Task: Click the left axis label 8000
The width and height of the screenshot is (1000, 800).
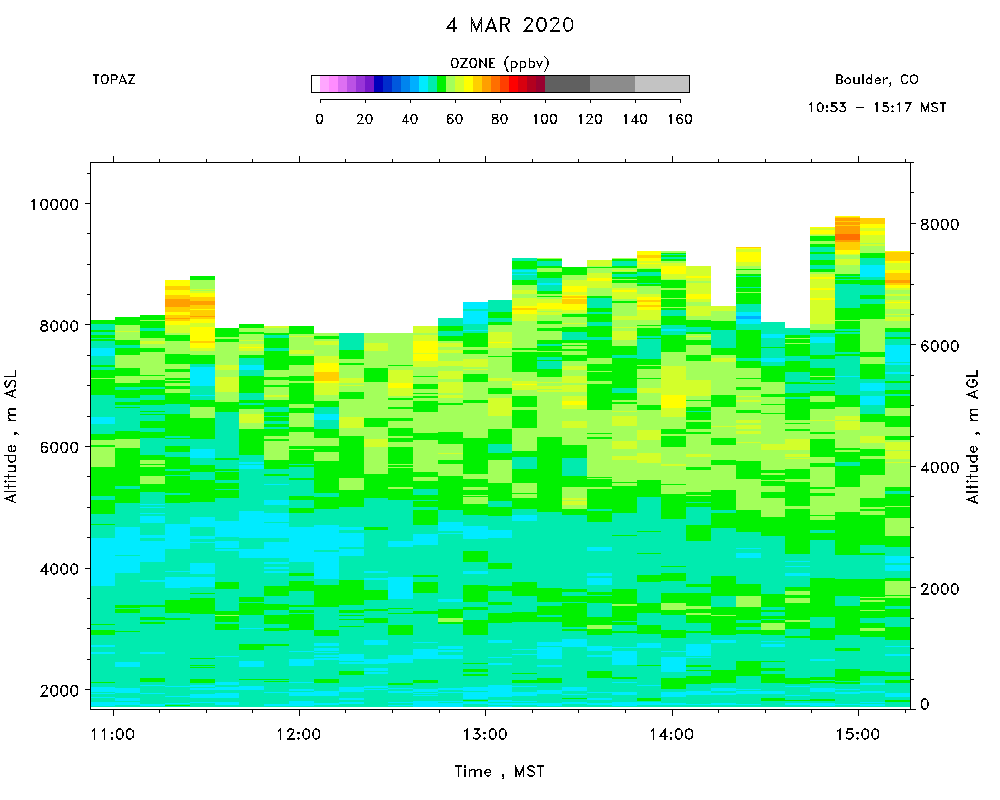Action: (x=59, y=326)
